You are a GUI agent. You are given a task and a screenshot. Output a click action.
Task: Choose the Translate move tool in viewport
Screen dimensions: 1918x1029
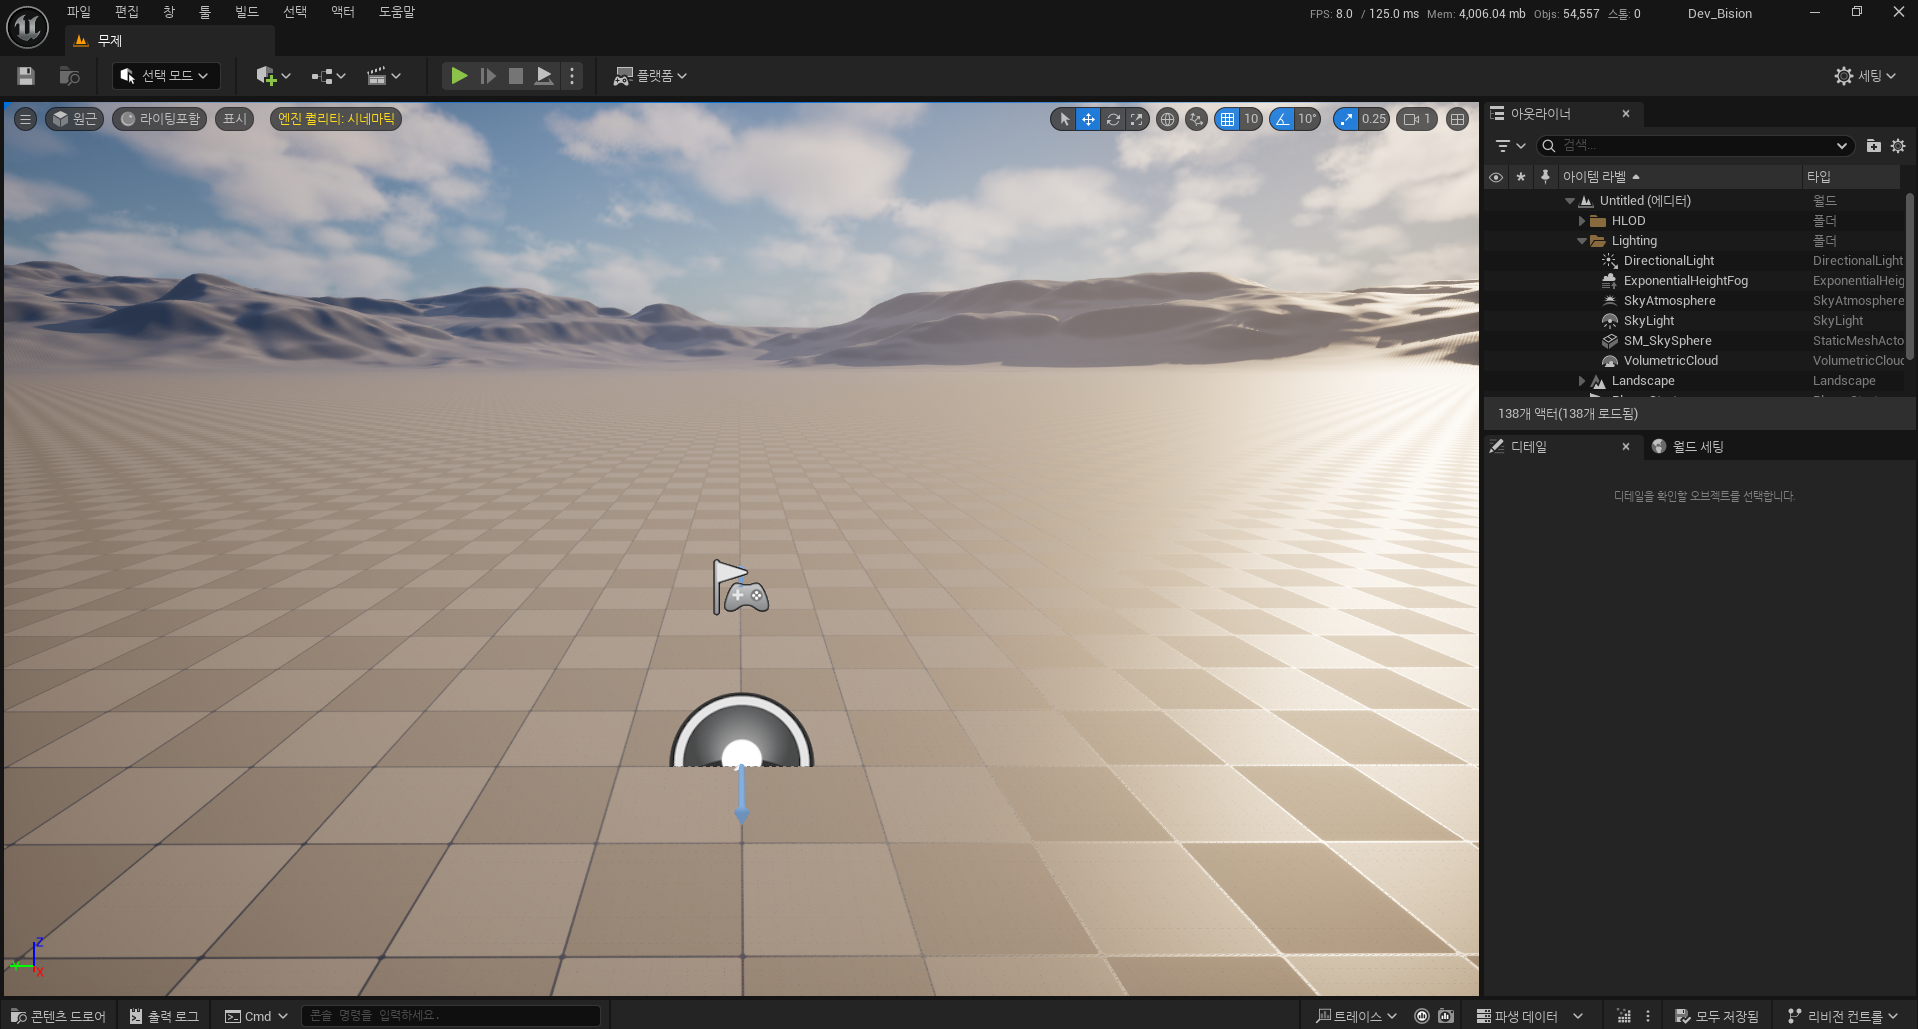click(1088, 119)
